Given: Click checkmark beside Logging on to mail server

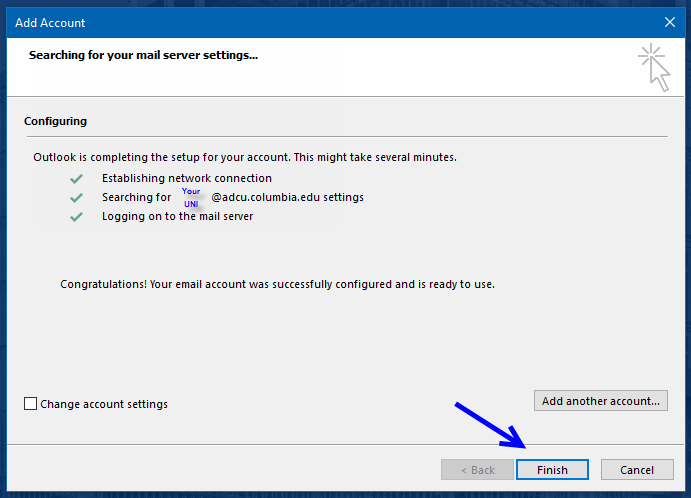Looking at the screenshot, I should coord(77,217).
